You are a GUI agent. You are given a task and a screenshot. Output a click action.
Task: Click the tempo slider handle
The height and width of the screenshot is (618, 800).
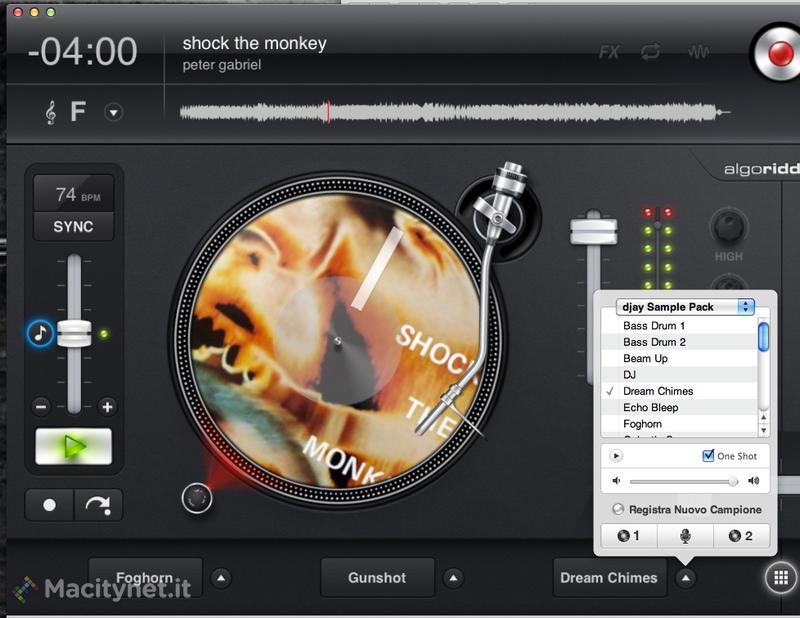[x=74, y=334]
